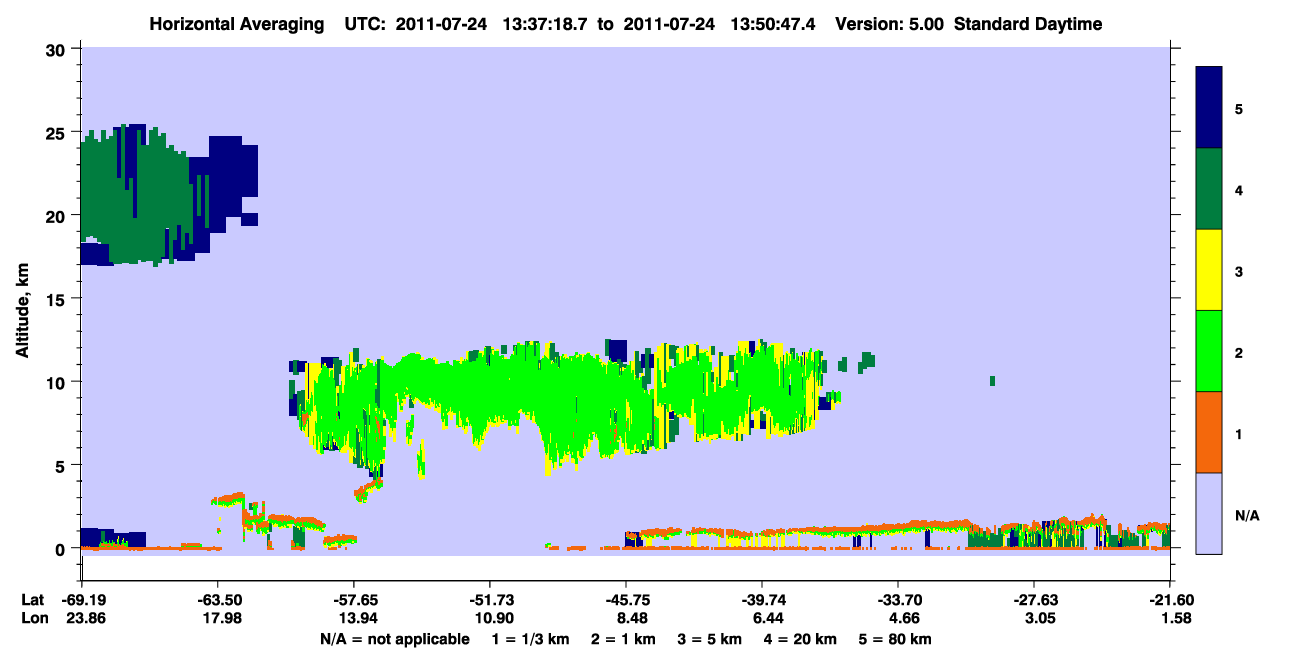
Task: Click the bright green color bar segment labeled 2
Action: 1209,351
